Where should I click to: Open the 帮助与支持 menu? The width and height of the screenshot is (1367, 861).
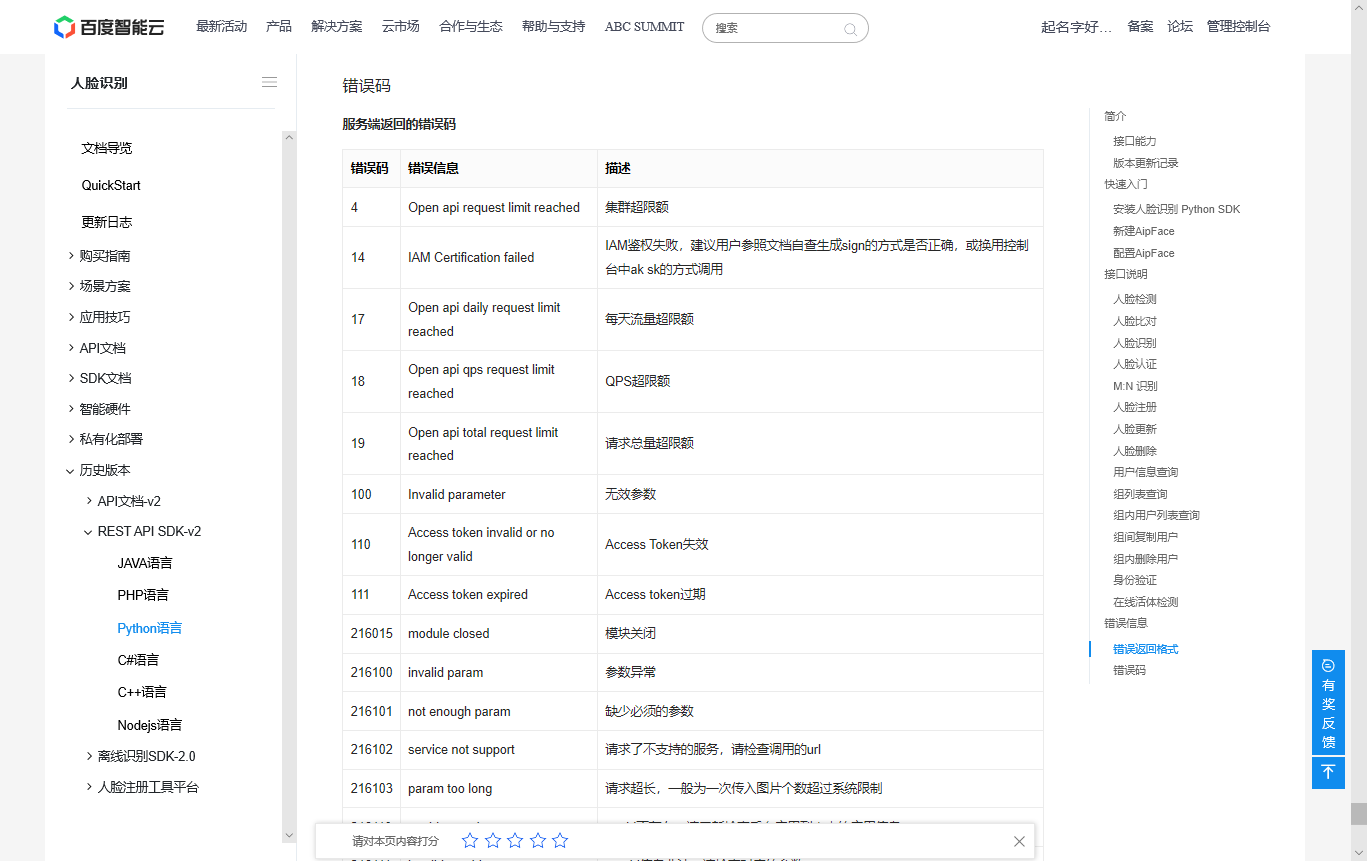553,27
